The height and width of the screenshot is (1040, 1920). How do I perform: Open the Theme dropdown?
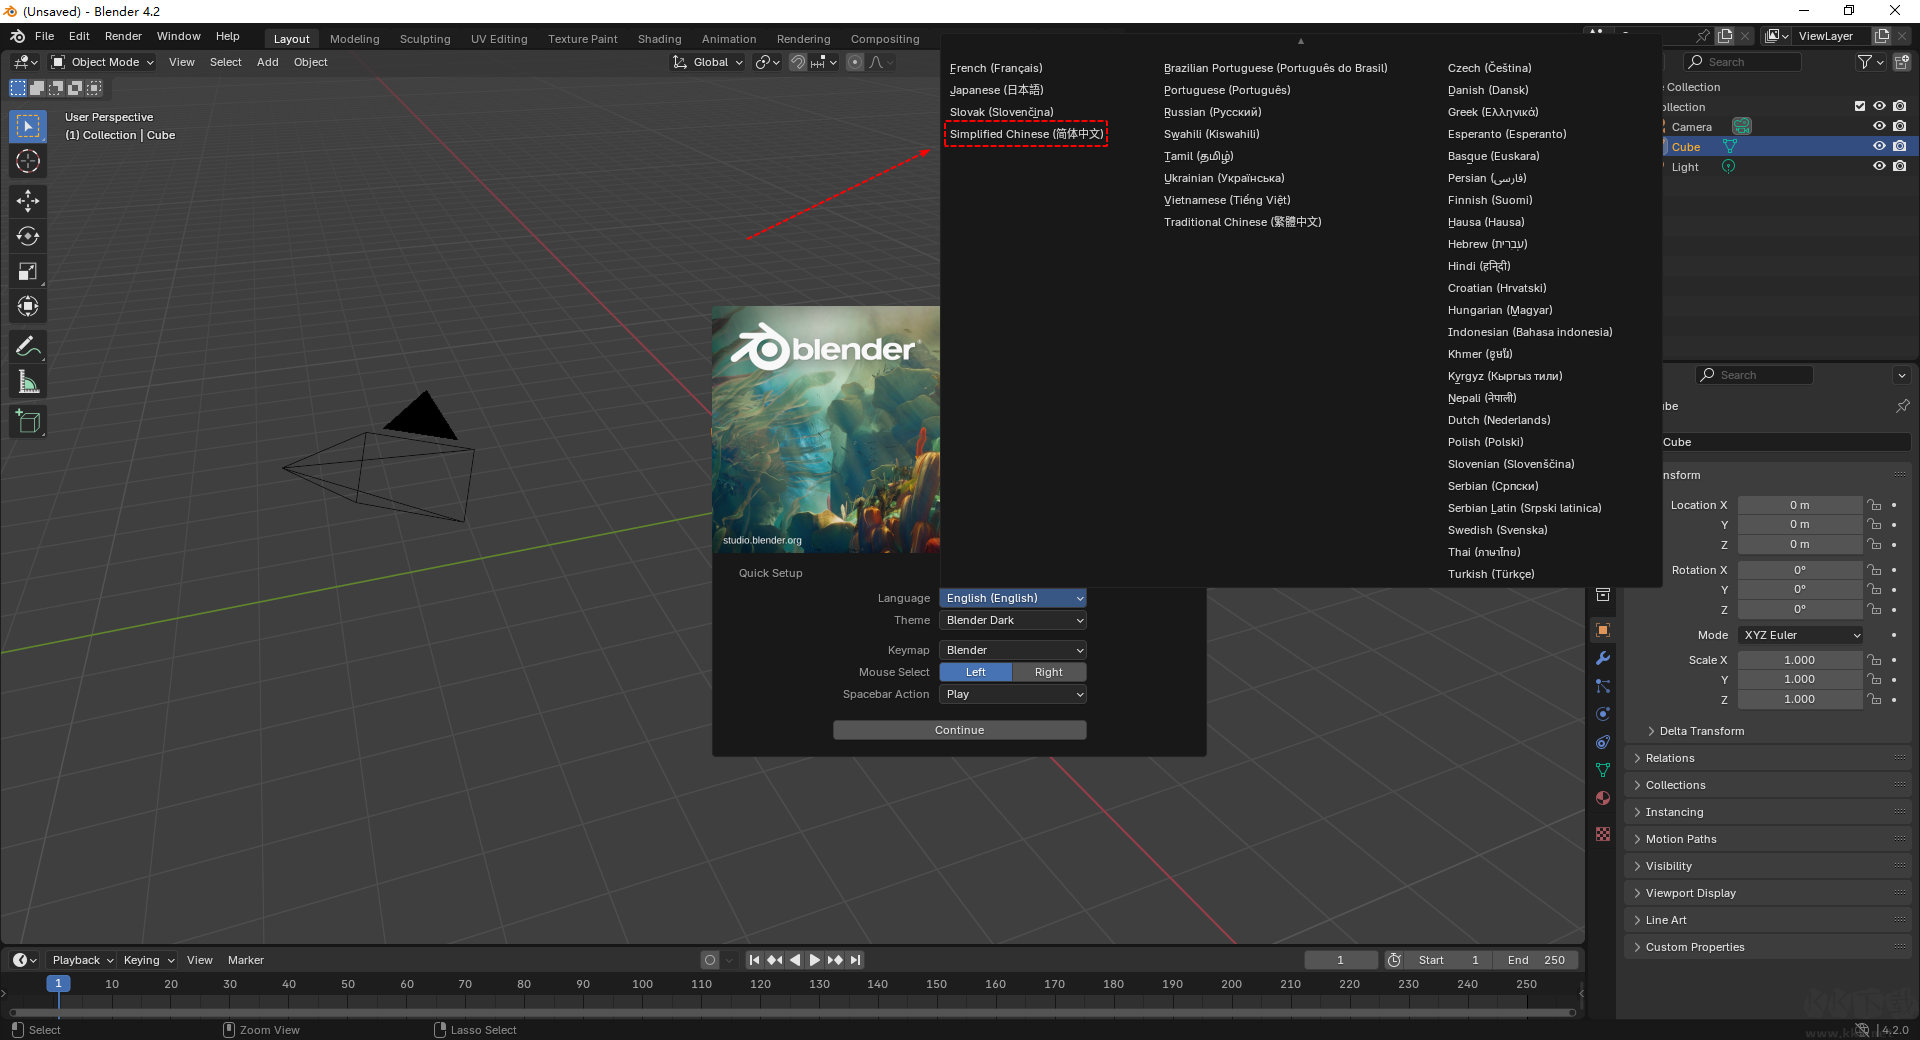1012,620
